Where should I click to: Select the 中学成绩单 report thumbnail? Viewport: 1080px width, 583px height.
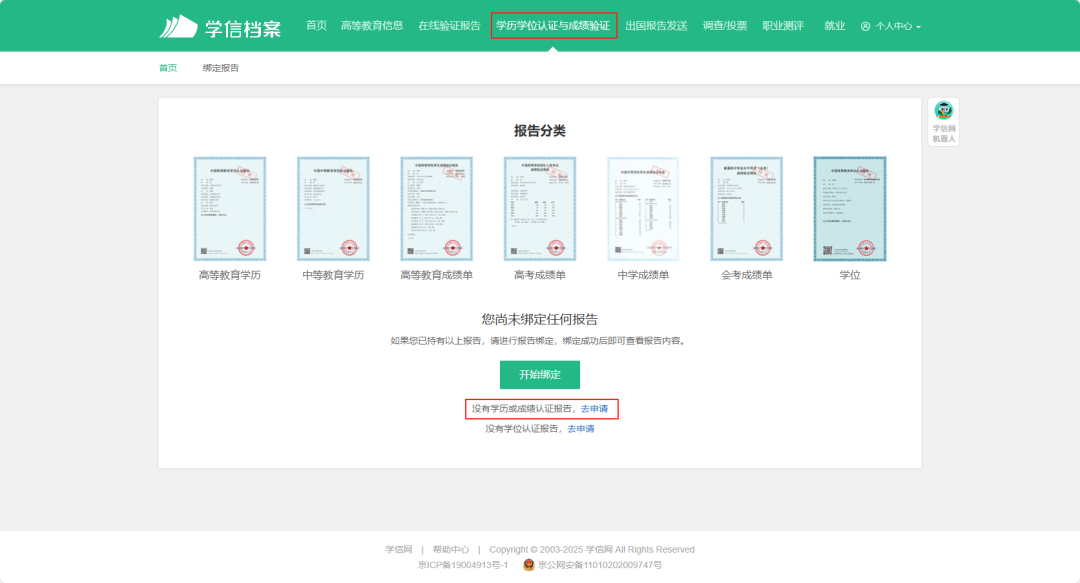point(643,209)
